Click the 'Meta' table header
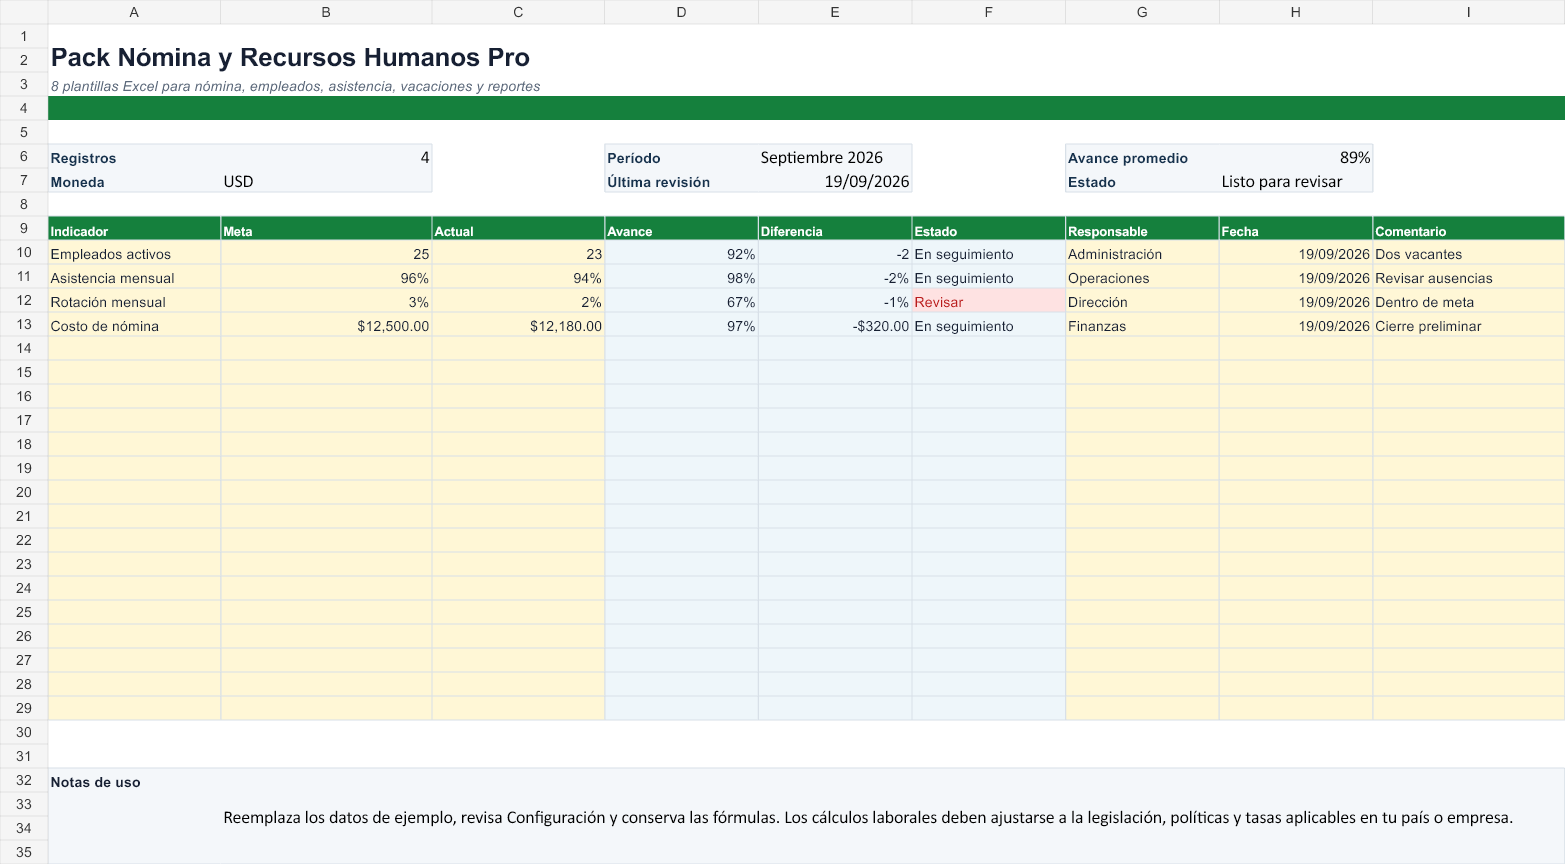 click(x=326, y=229)
